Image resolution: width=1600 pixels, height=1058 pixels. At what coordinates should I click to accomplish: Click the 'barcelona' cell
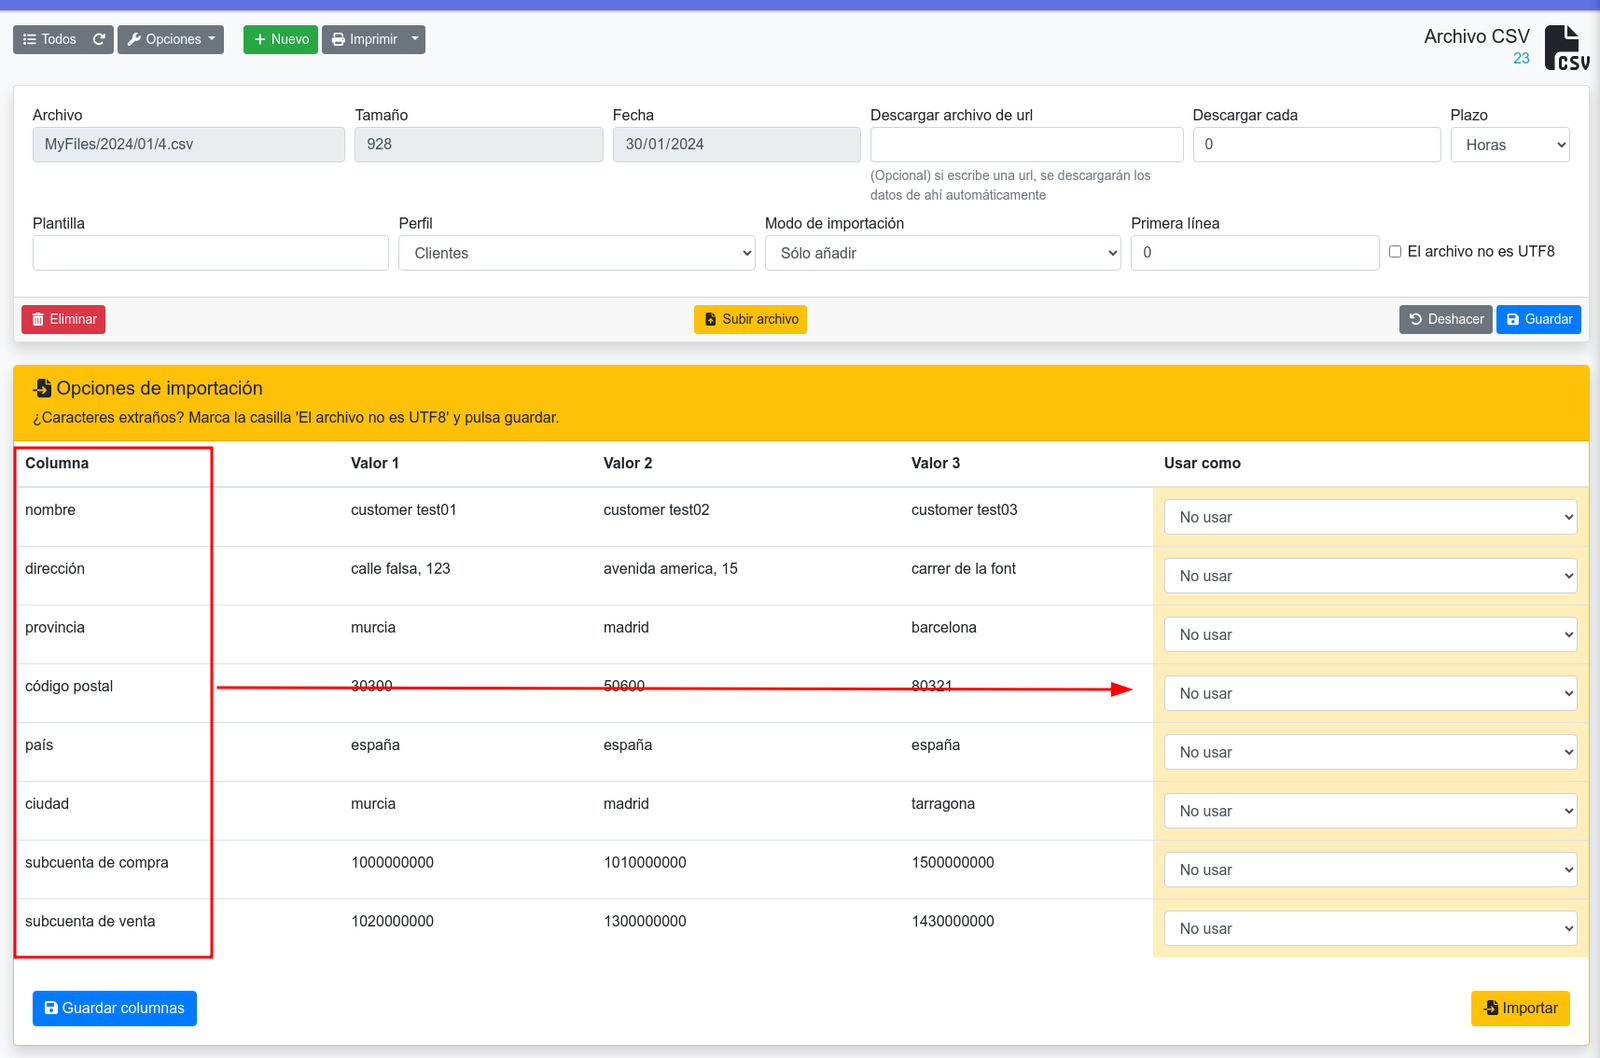point(944,628)
